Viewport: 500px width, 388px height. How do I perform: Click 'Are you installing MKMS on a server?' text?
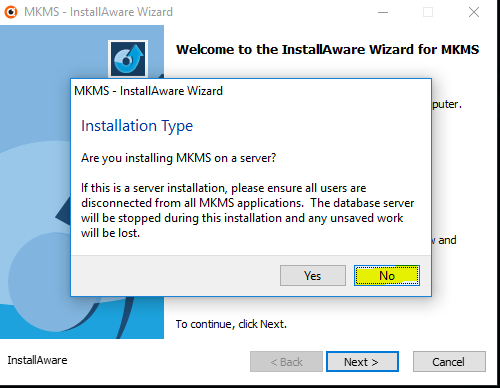(x=179, y=158)
